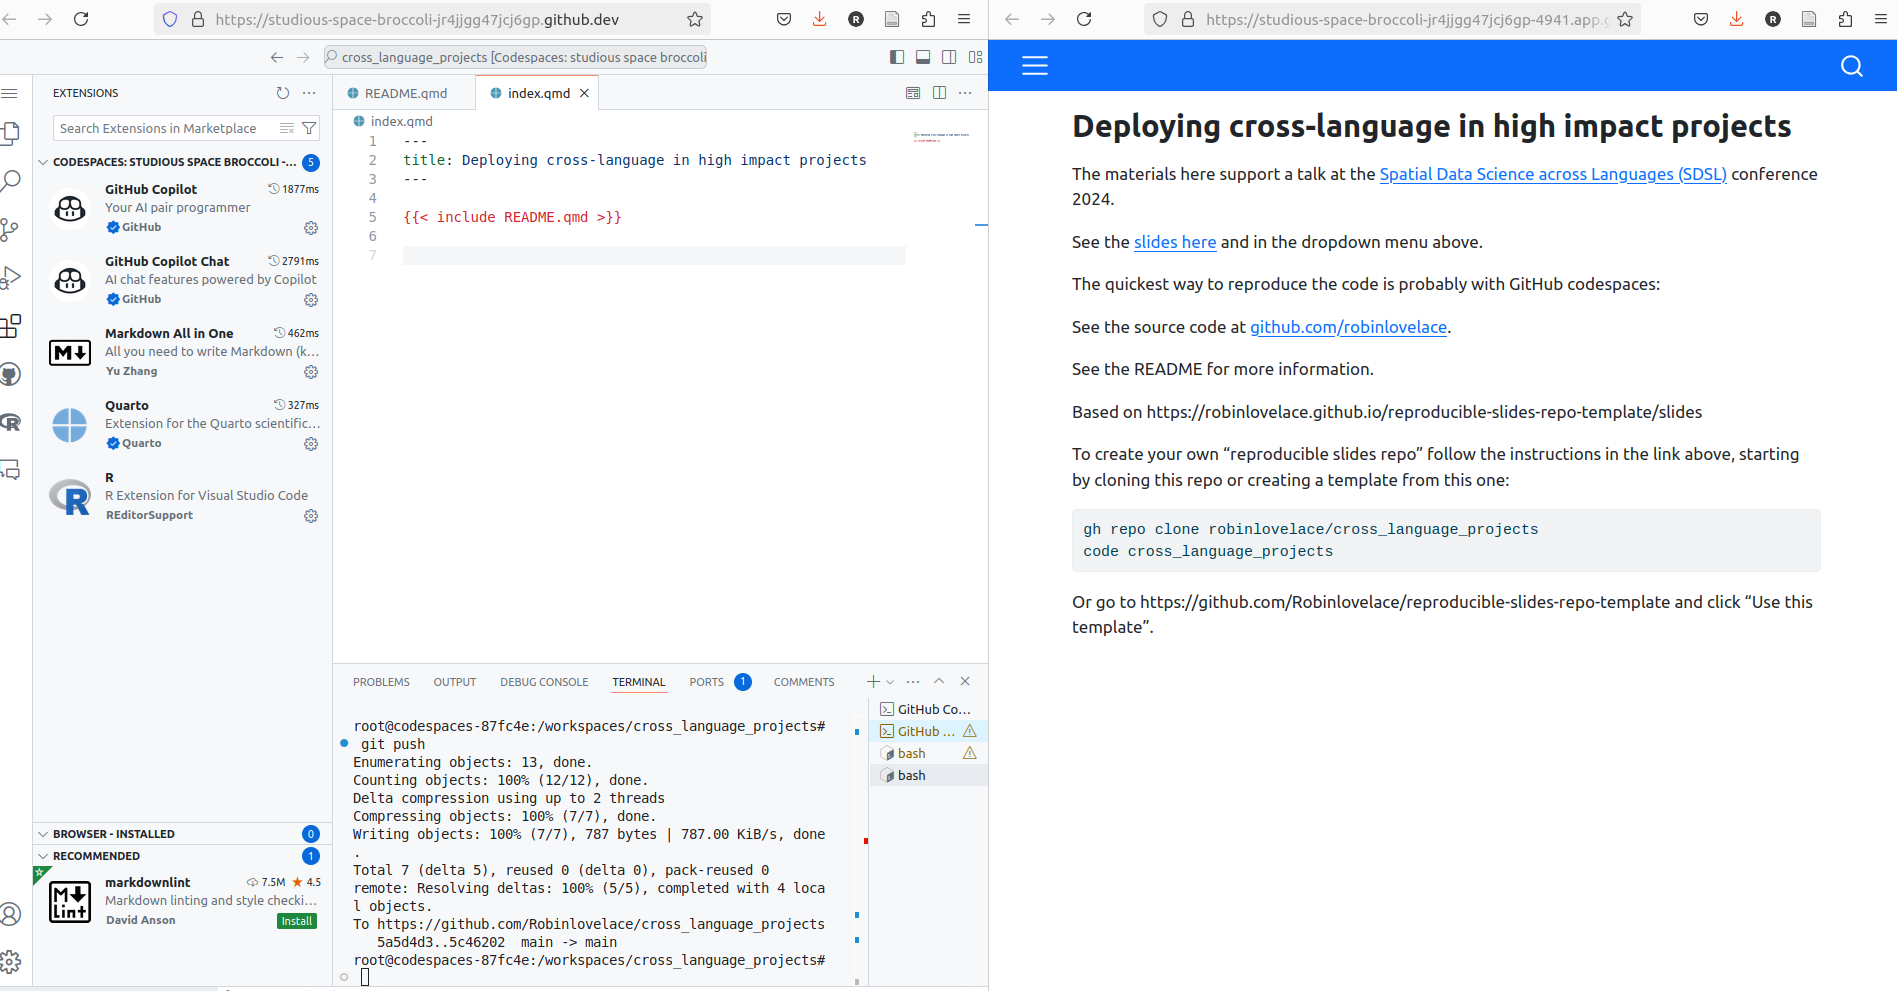Switch to the Ports panel tab
Viewport: 1897px width, 991px height.
[706, 682]
